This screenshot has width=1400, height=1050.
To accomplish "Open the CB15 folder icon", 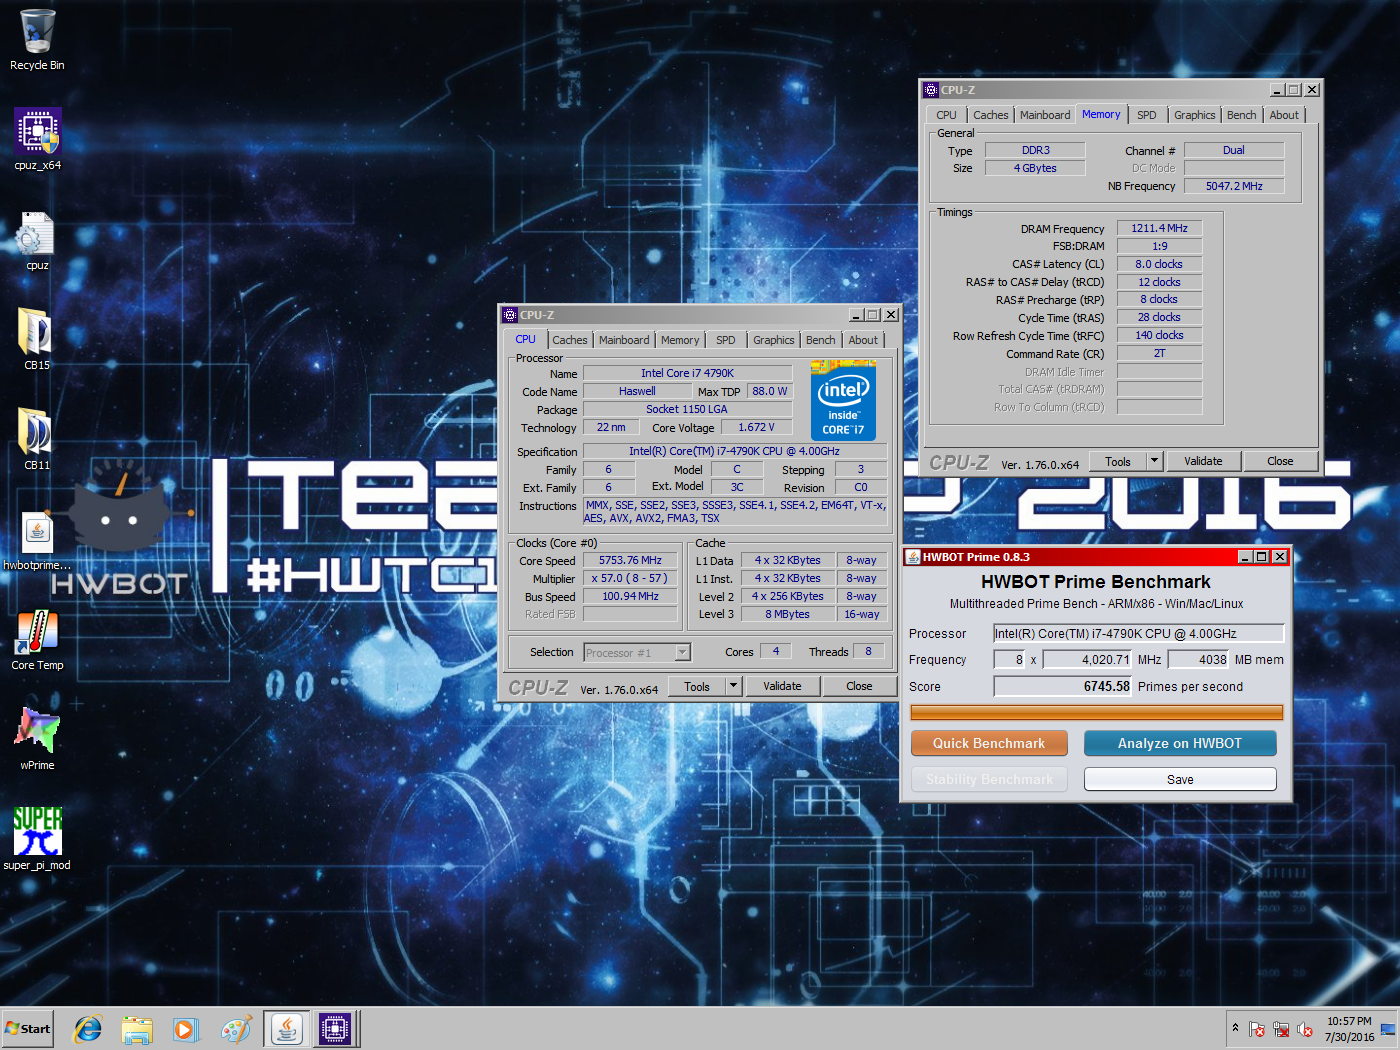I will click(x=37, y=339).
